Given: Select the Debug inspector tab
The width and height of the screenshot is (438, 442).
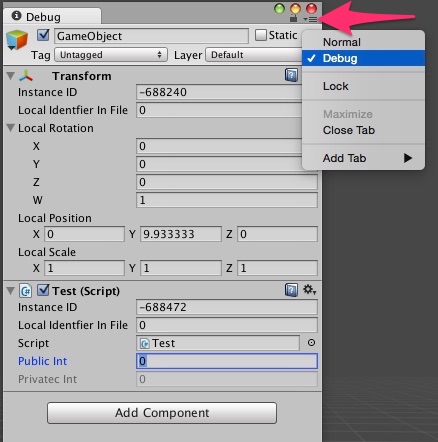Looking at the screenshot, I should tap(52, 16).
